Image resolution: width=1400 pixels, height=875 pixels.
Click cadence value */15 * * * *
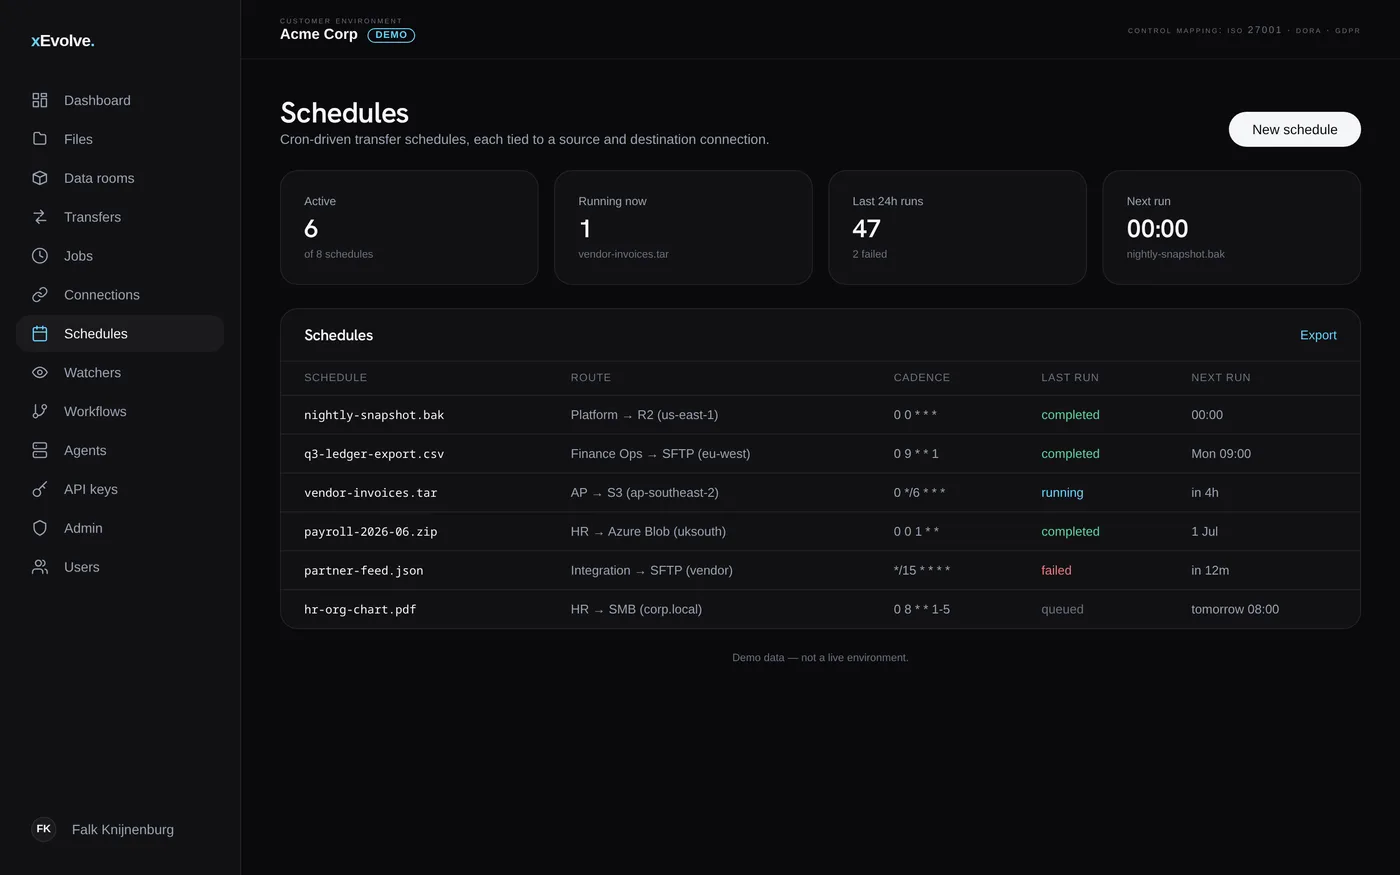922,571
